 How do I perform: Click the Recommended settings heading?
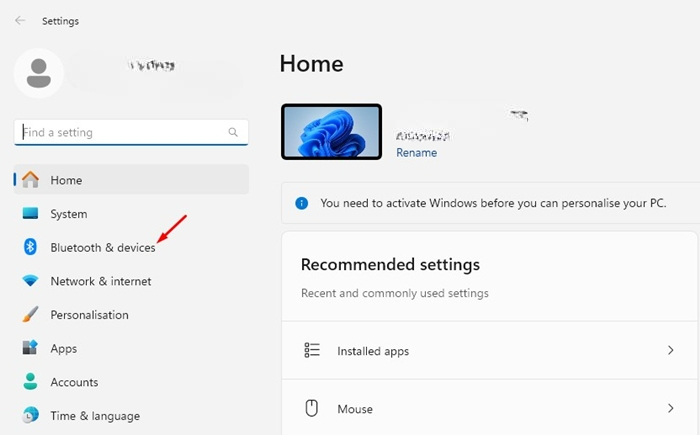pos(390,264)
